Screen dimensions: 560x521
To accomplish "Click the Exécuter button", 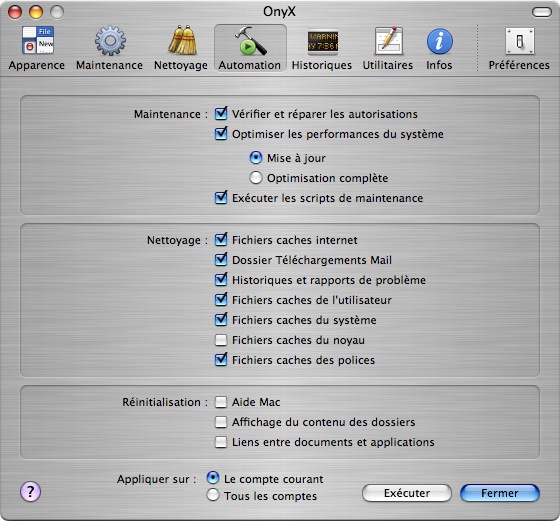I will [x=407, y=493].
